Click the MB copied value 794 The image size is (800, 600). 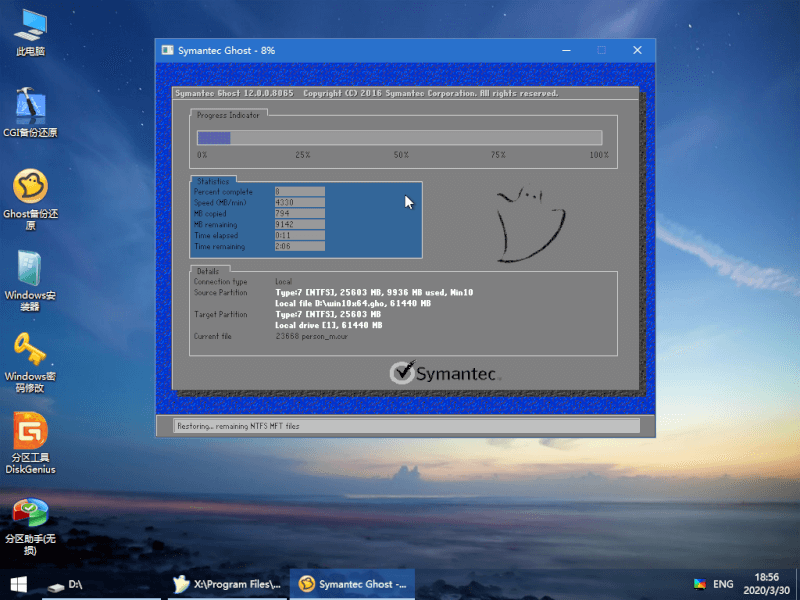click(x=299, y=213)
